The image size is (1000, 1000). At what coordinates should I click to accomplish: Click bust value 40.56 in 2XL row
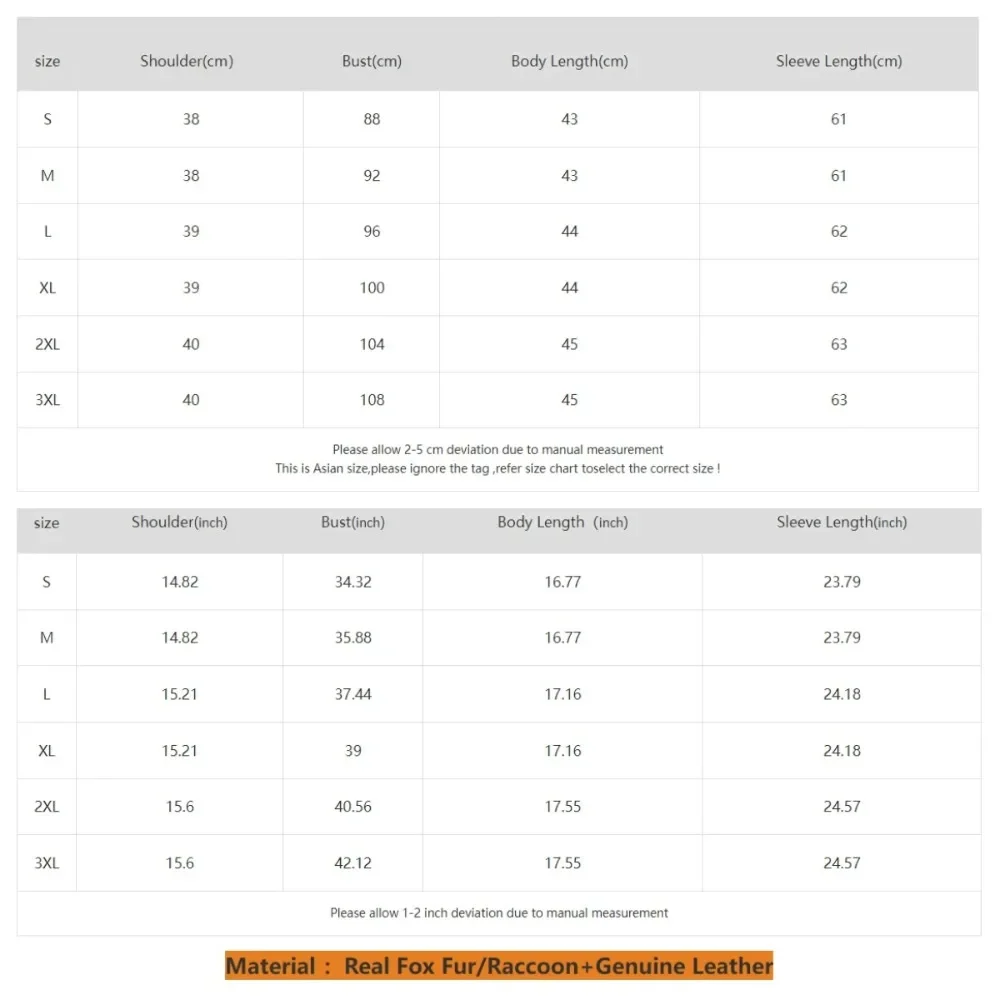point(353,807)
